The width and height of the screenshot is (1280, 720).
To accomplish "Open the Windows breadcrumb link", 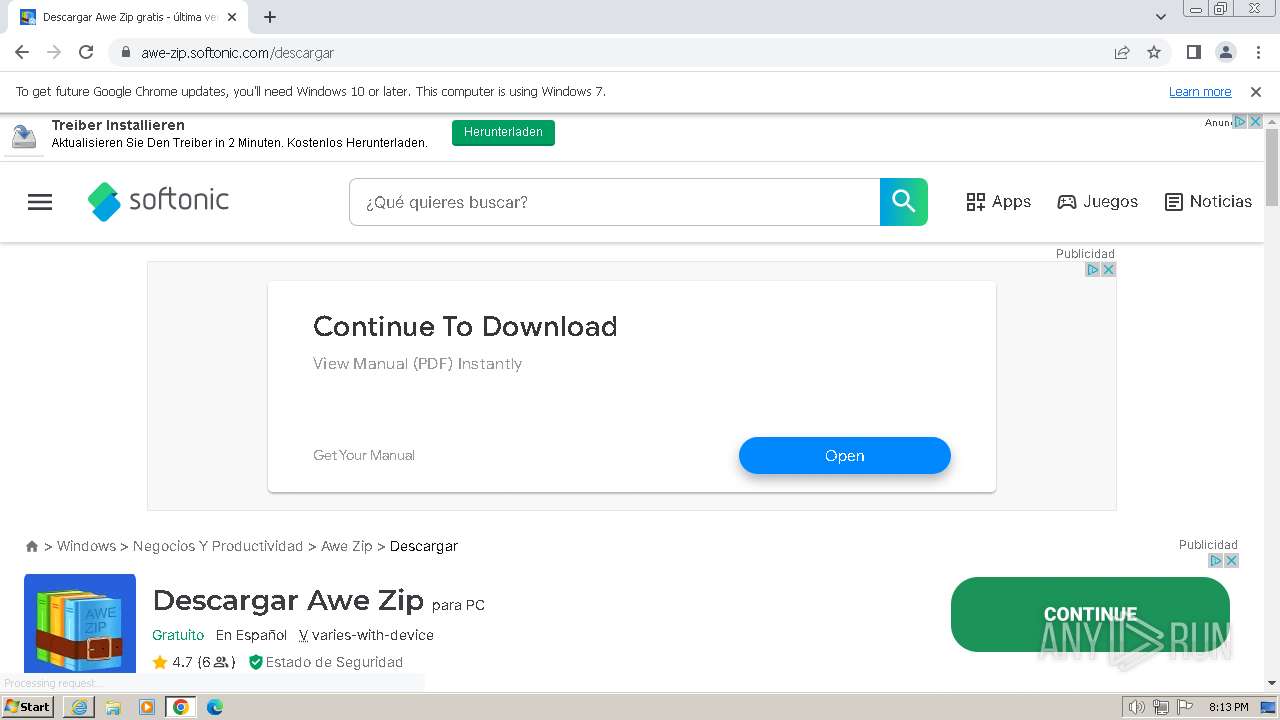I will click(86, 546).
